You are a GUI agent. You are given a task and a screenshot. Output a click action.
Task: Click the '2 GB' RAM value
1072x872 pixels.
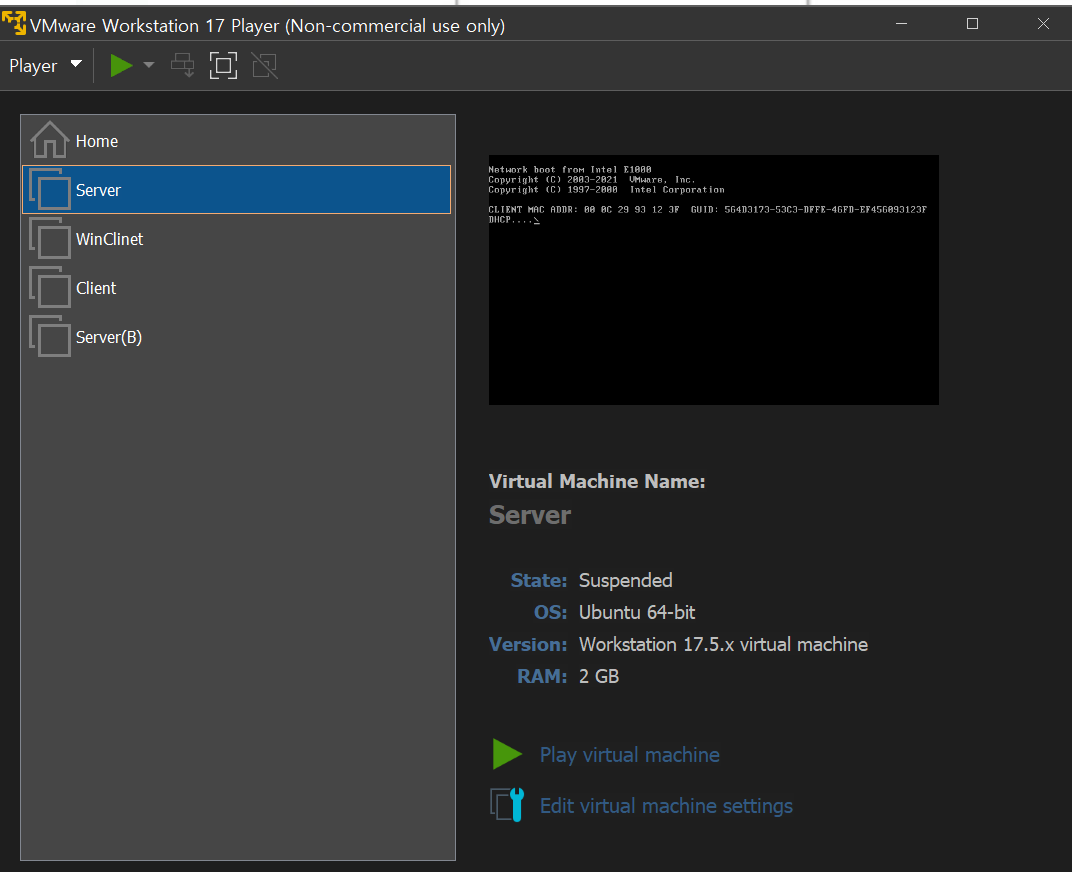(x=599, y=676)
